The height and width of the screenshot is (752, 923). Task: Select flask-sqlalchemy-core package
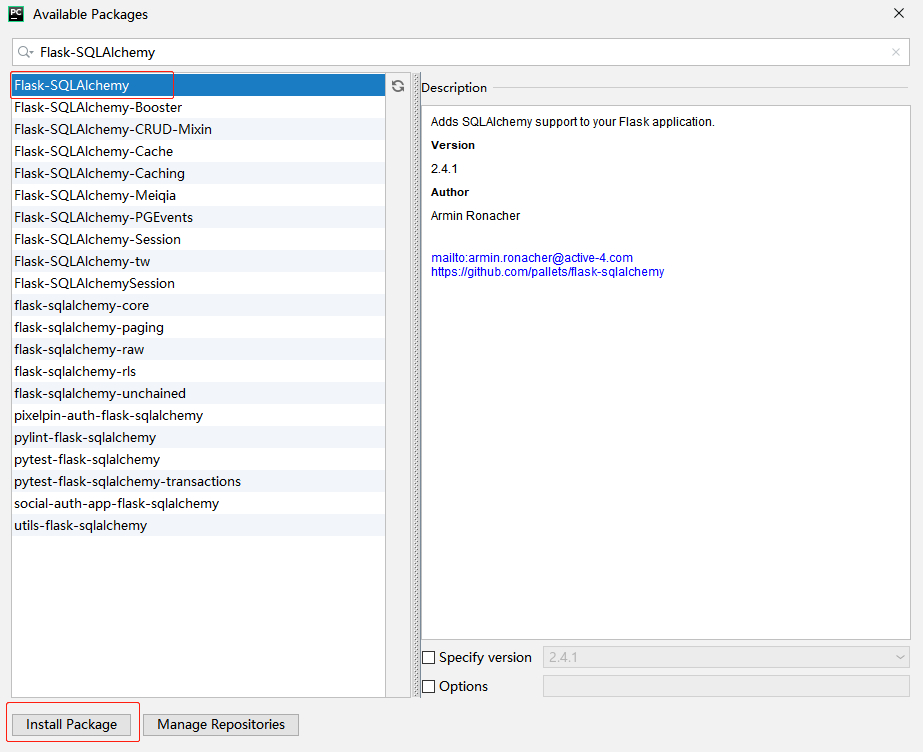tap(198, 305)
